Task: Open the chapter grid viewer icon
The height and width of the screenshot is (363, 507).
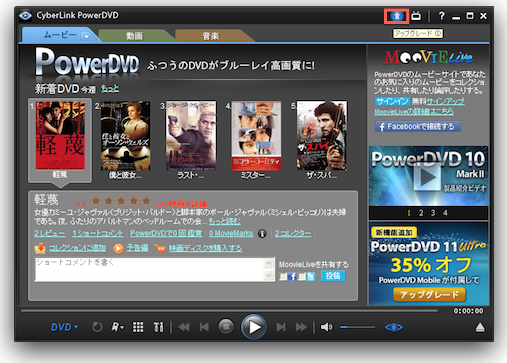Action: pyautogui.click(x=138, y=327)
